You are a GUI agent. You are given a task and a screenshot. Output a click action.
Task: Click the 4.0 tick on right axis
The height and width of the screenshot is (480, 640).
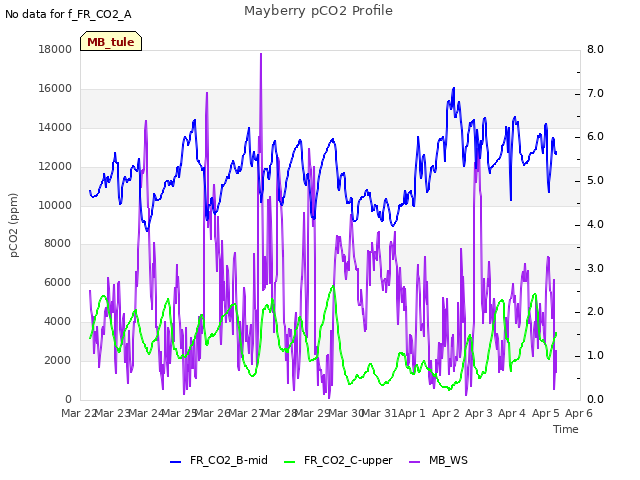click(x=595, y=224)
